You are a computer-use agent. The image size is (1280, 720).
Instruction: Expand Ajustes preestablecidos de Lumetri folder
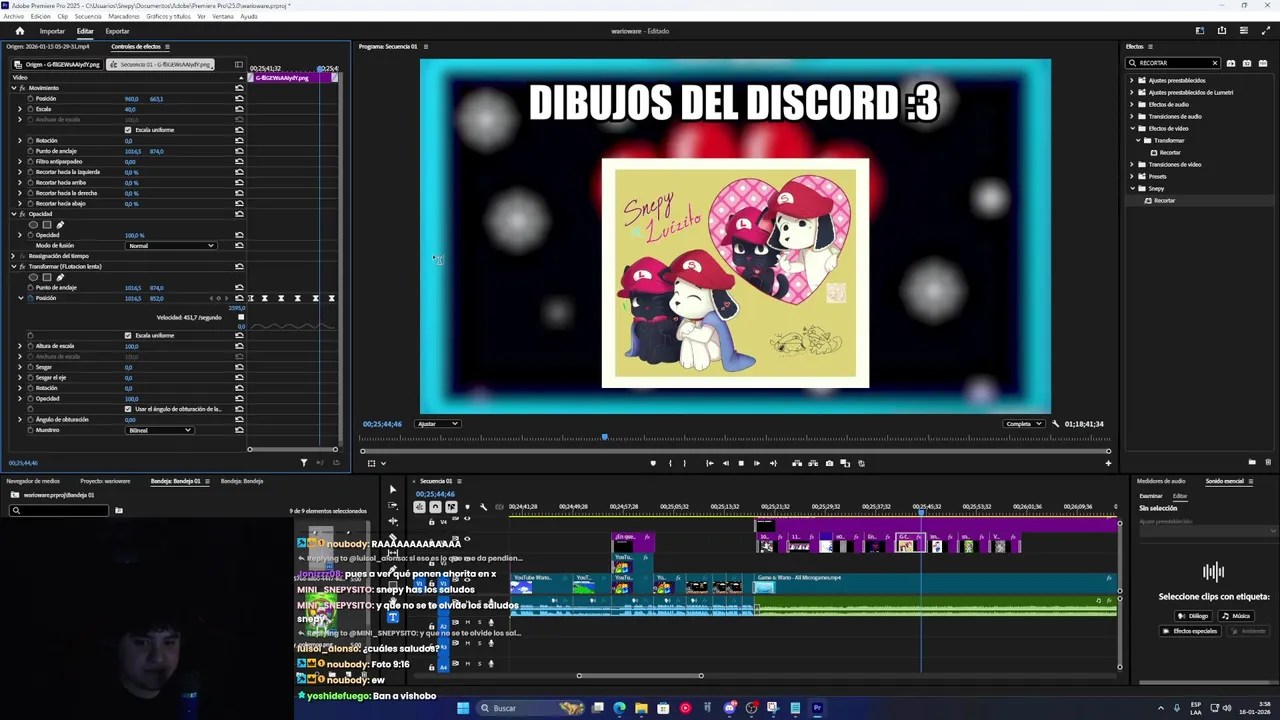(1132, 92)
